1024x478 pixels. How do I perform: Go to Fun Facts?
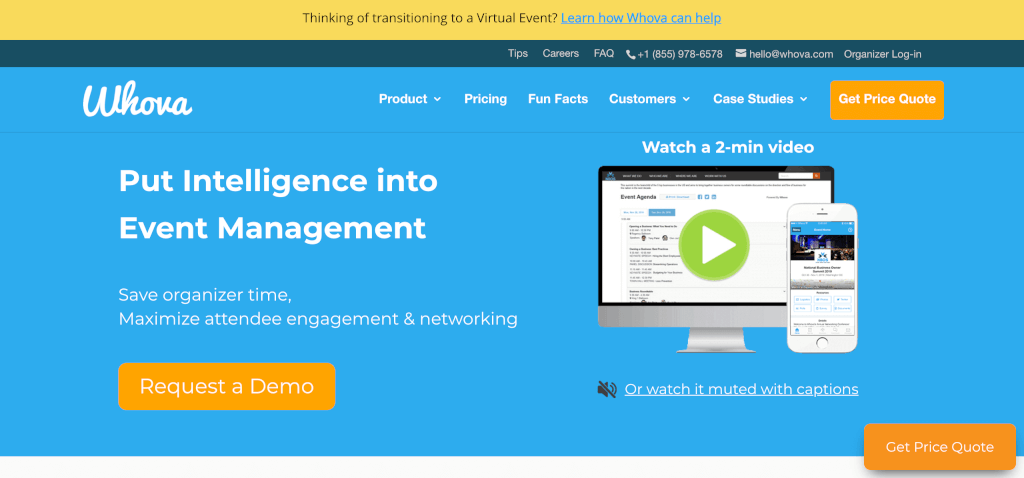[558, 99]
